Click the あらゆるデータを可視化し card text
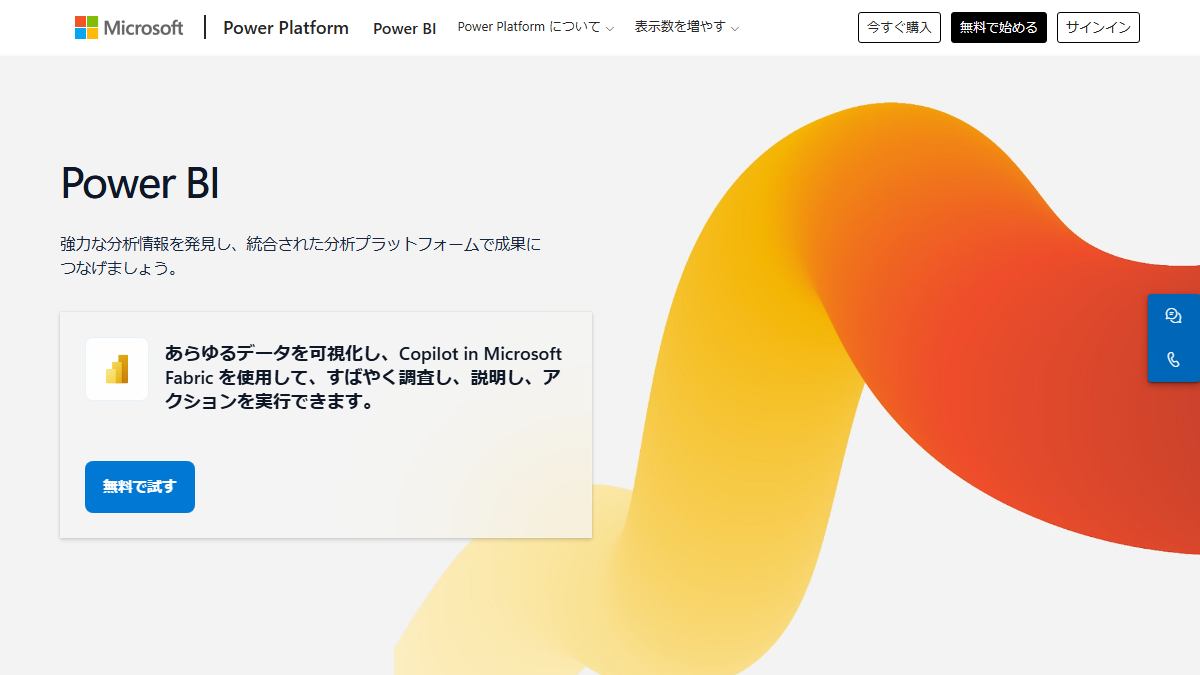1200x675 pixels. click(364, 378)
